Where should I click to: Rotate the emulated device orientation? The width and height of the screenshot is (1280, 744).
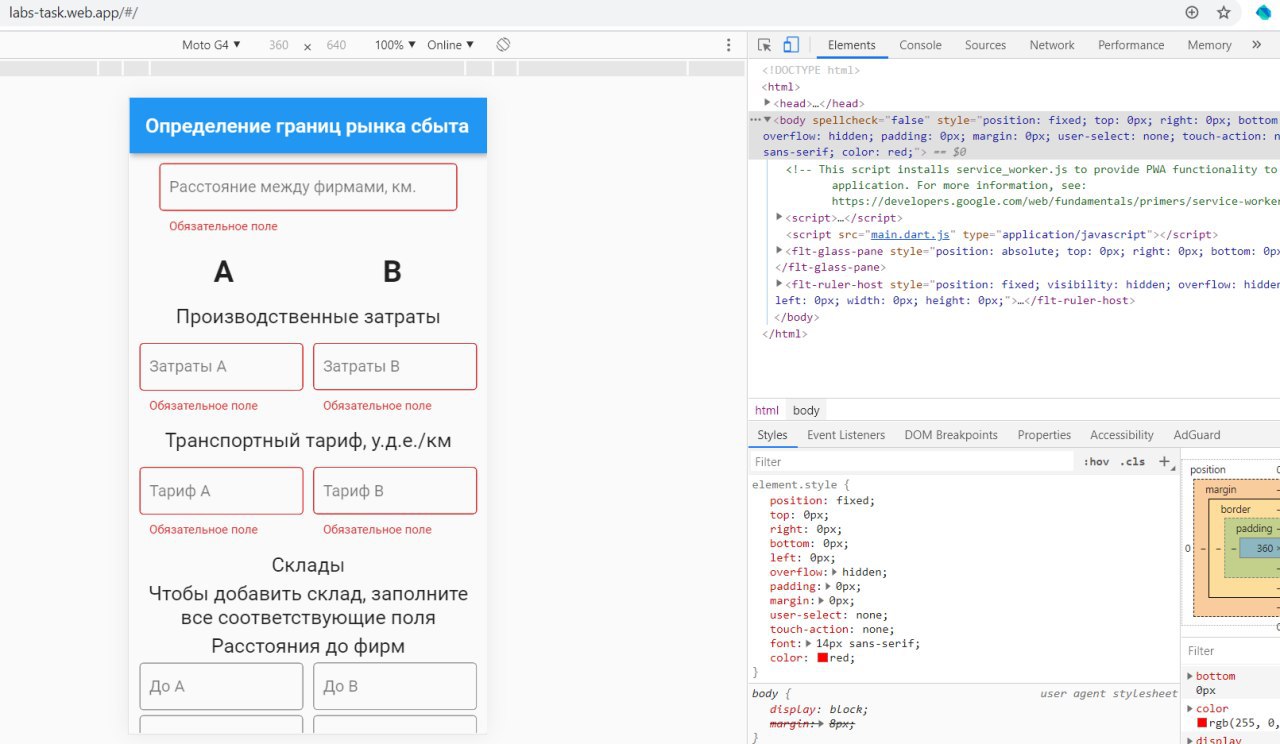[x=504, y=45]
